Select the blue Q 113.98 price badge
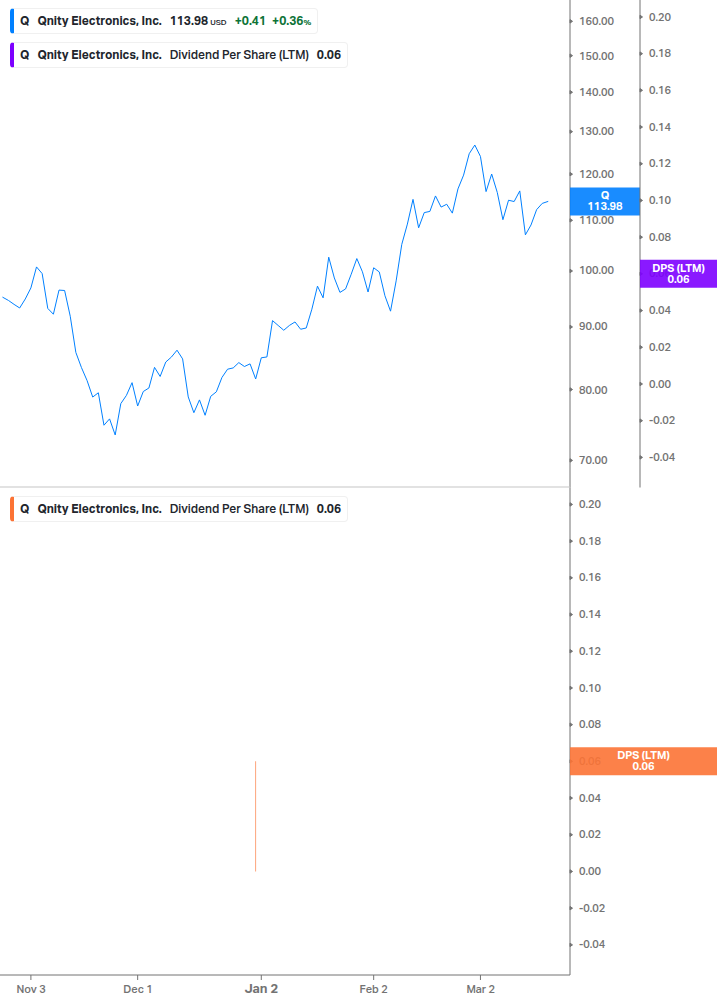 click(603, 201)
